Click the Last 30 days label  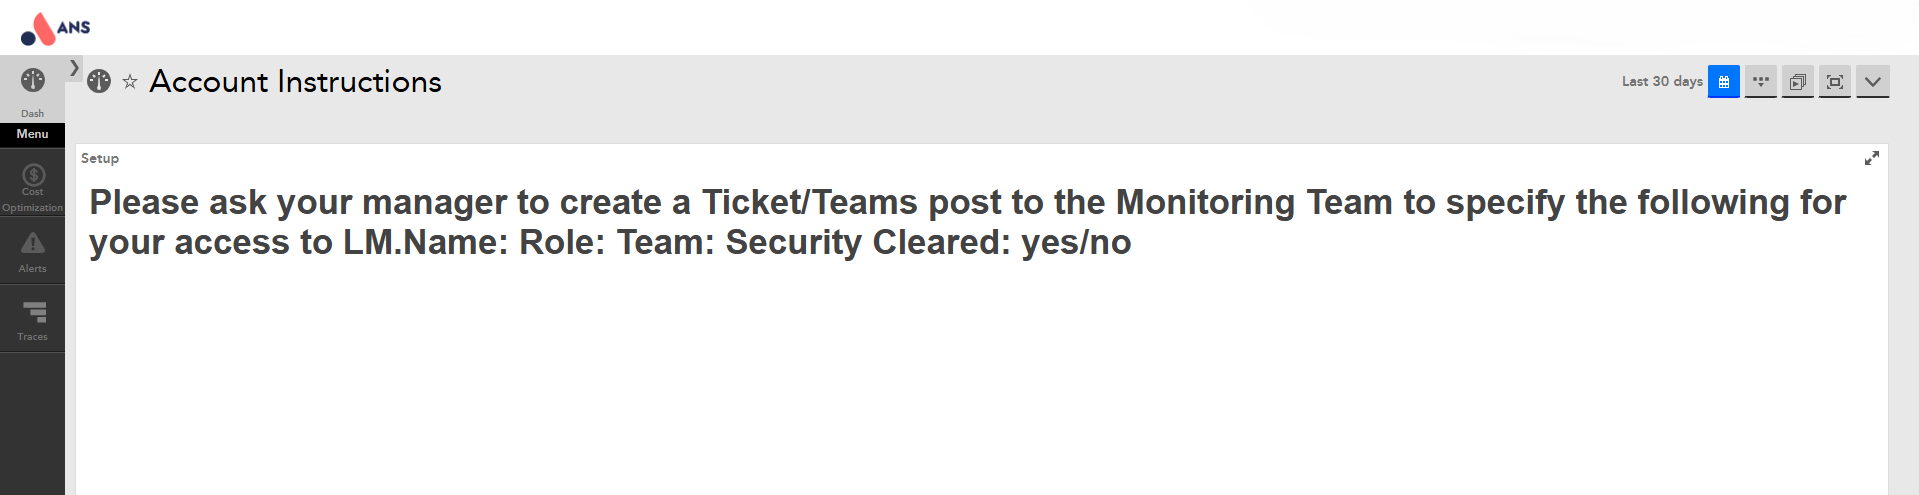[1661, 82]
